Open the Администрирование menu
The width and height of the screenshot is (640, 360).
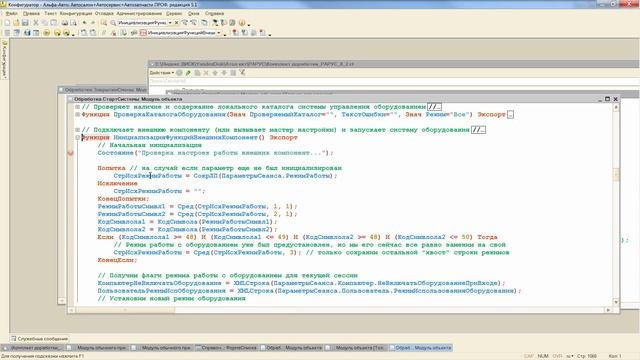(x=139, y=13)
